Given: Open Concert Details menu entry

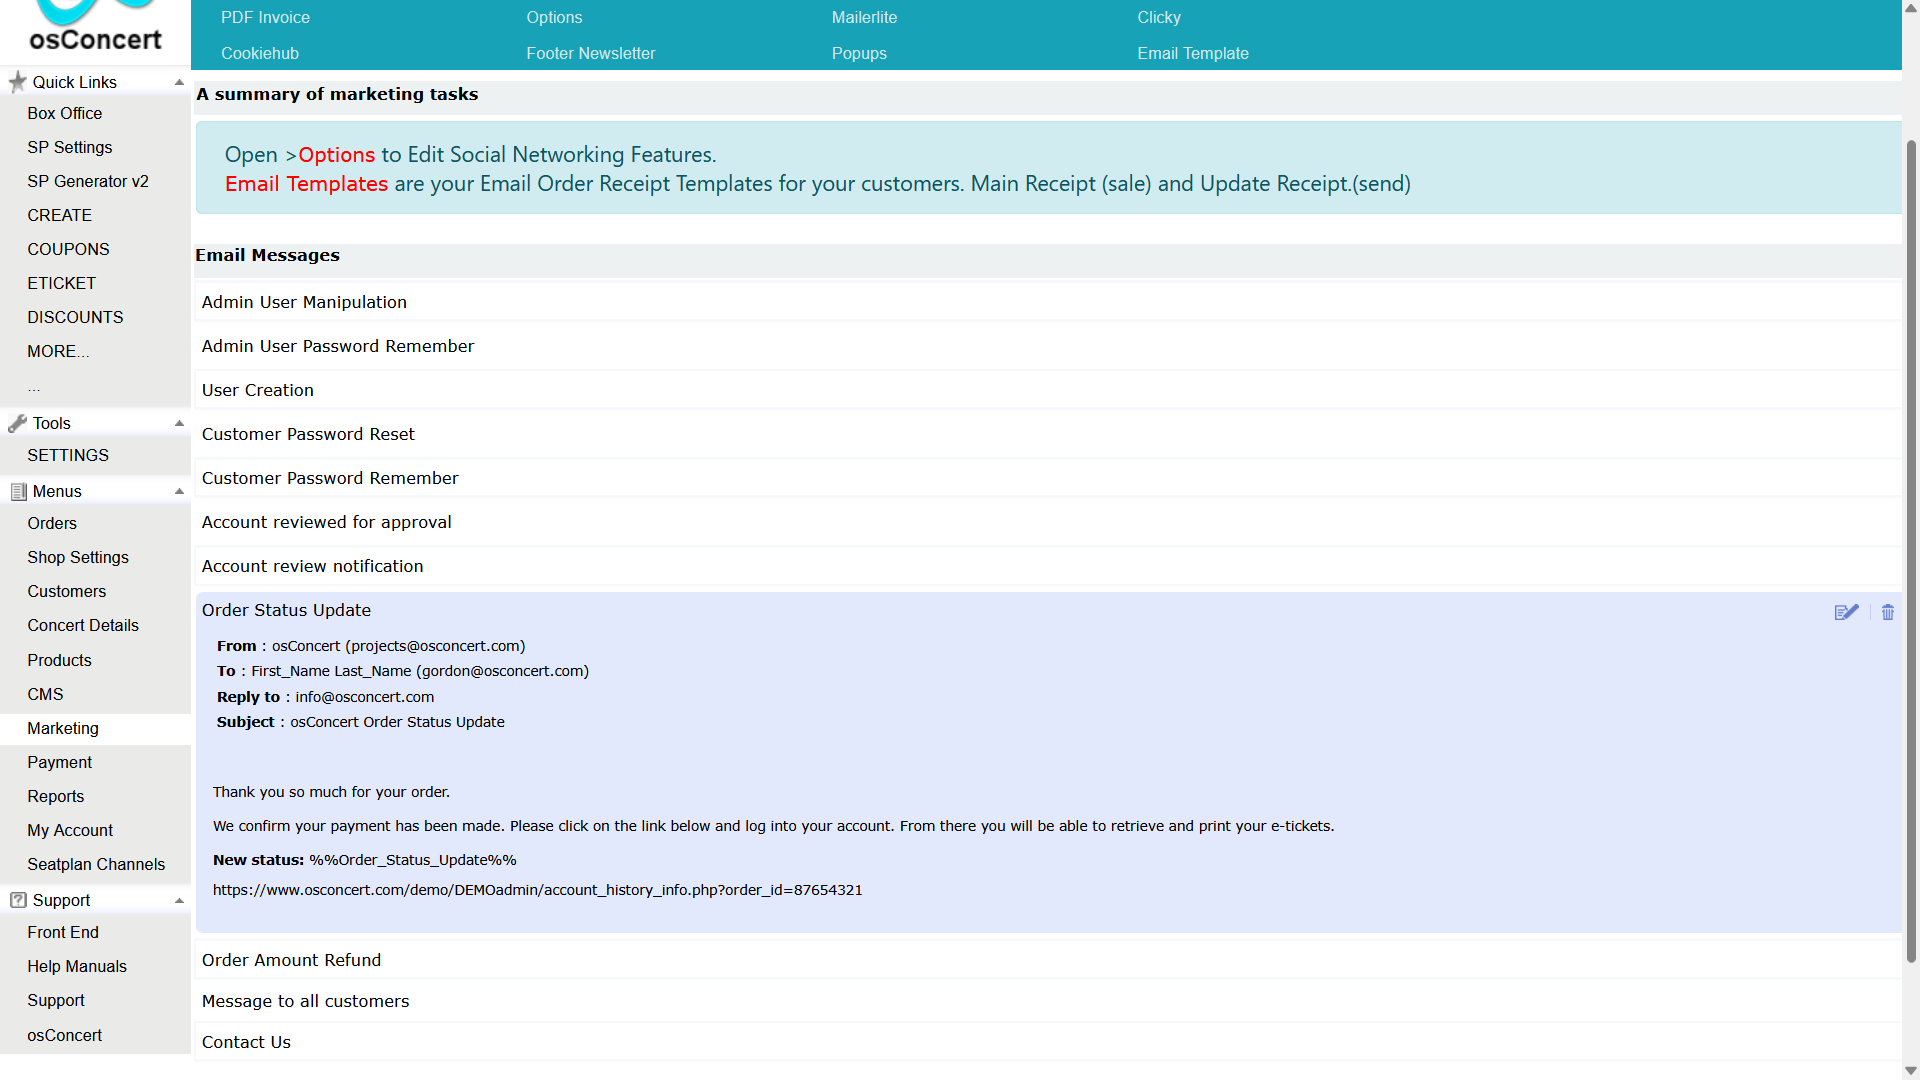Looking at the screenshot, I should point(83,625).
